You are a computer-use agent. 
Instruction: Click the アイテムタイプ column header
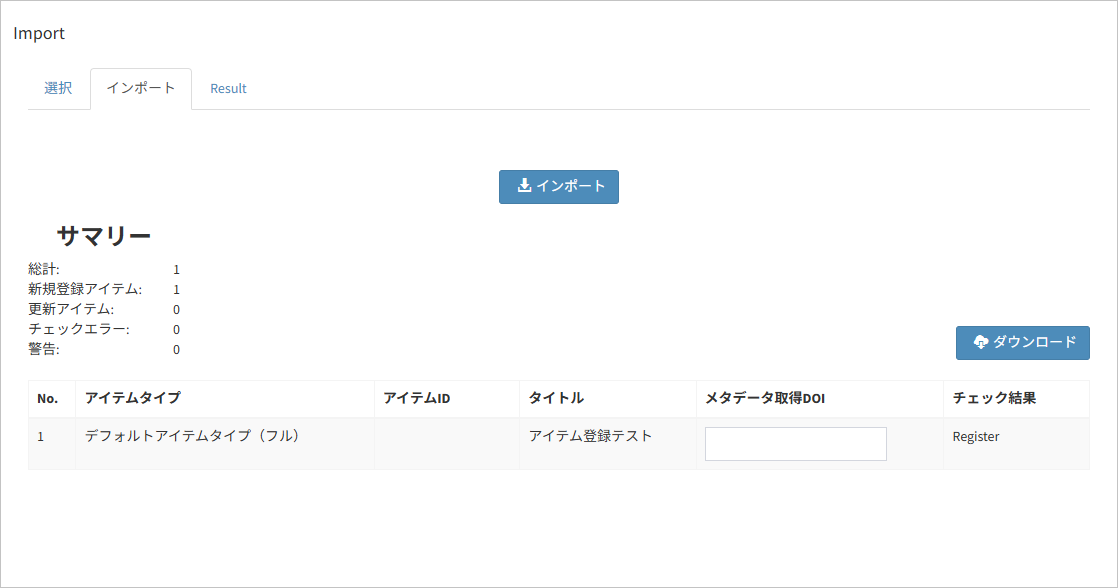pos(133,398)
